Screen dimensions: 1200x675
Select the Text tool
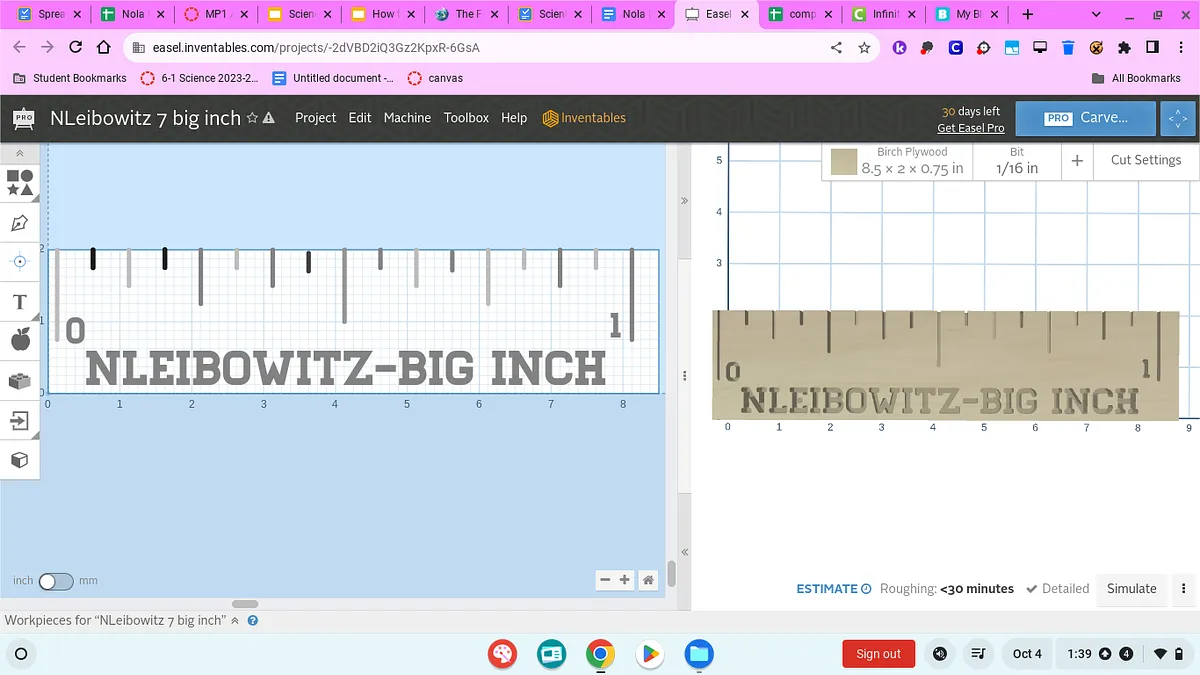click(x=20, y=302)
